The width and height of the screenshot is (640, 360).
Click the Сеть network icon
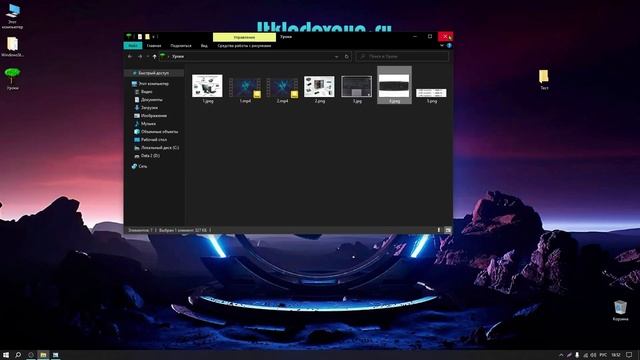coord(134,166)
